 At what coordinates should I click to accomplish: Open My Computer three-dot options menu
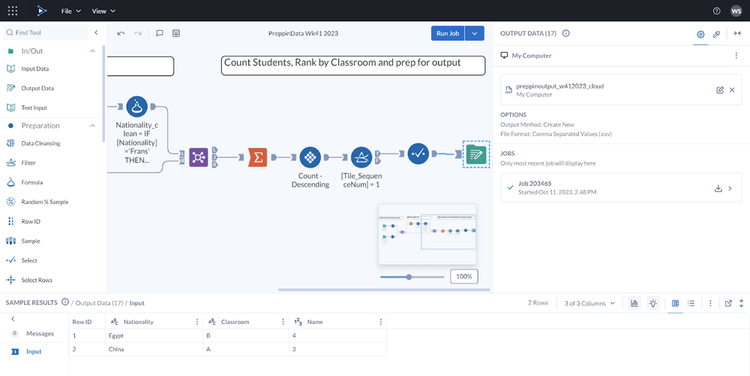click(736, 55)
